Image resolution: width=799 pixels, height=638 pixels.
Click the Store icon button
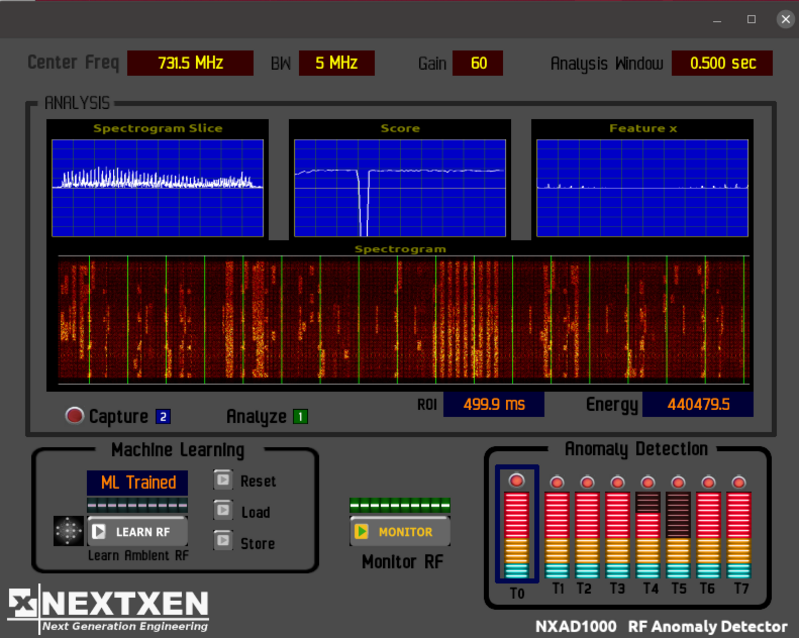coord(222,543)
